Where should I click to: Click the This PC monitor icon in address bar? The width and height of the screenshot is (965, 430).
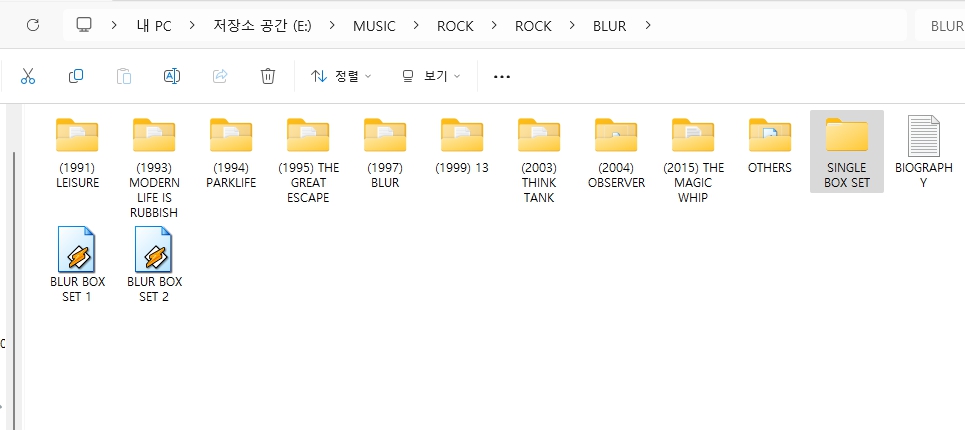coord(85,26)
